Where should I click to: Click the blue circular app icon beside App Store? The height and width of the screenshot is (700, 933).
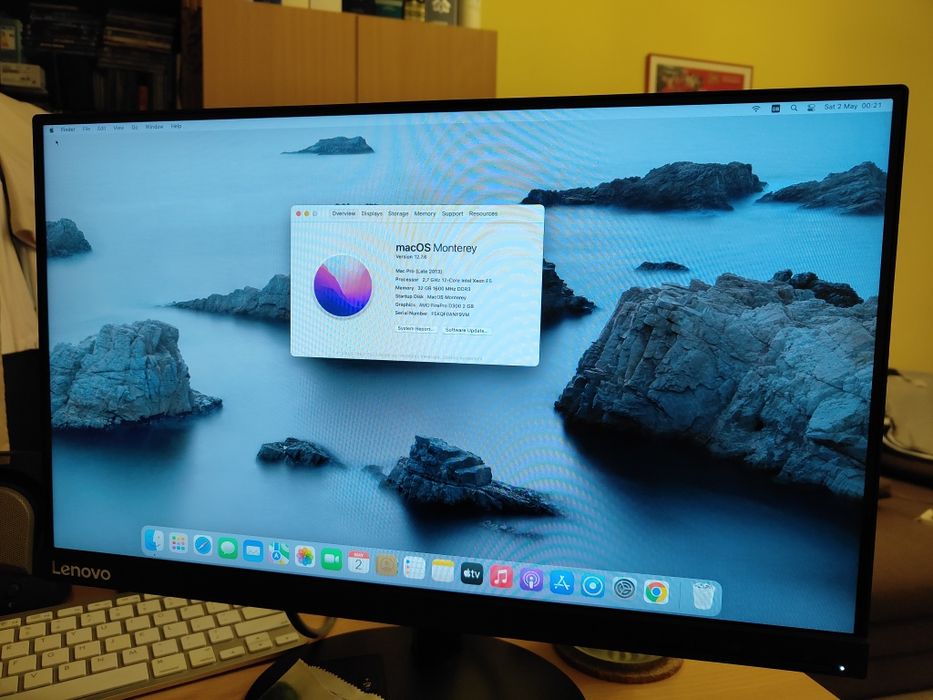(x=593, y=586)
